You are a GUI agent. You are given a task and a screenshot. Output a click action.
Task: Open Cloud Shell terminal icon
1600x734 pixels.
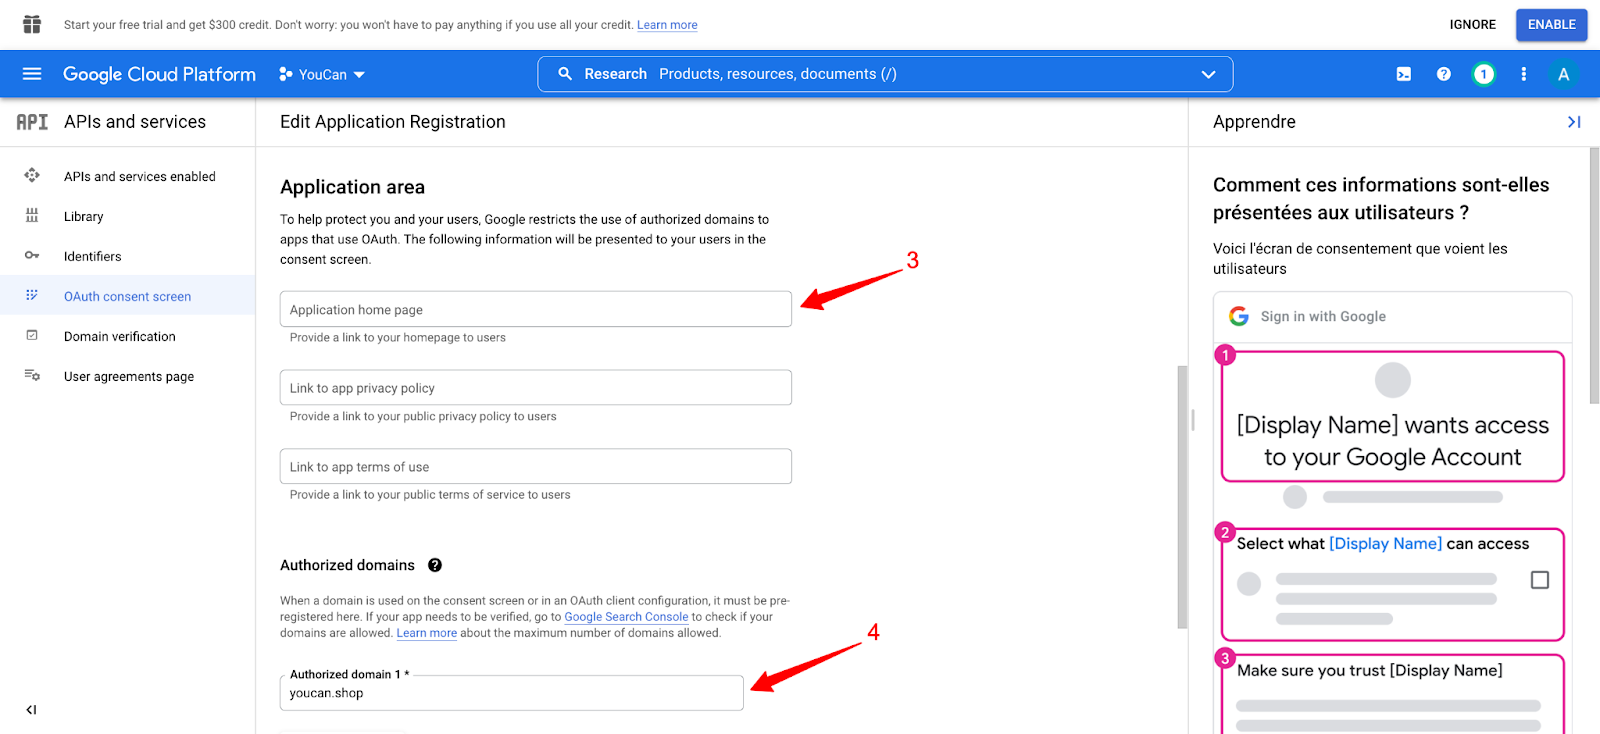click(1404, 74)
